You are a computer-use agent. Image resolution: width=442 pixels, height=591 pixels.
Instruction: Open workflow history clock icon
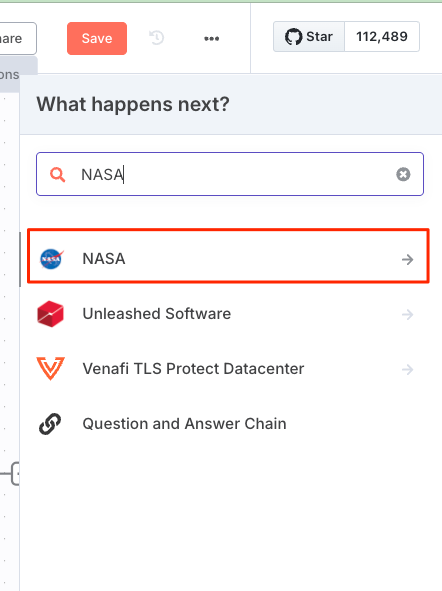(x=157, y=38)
